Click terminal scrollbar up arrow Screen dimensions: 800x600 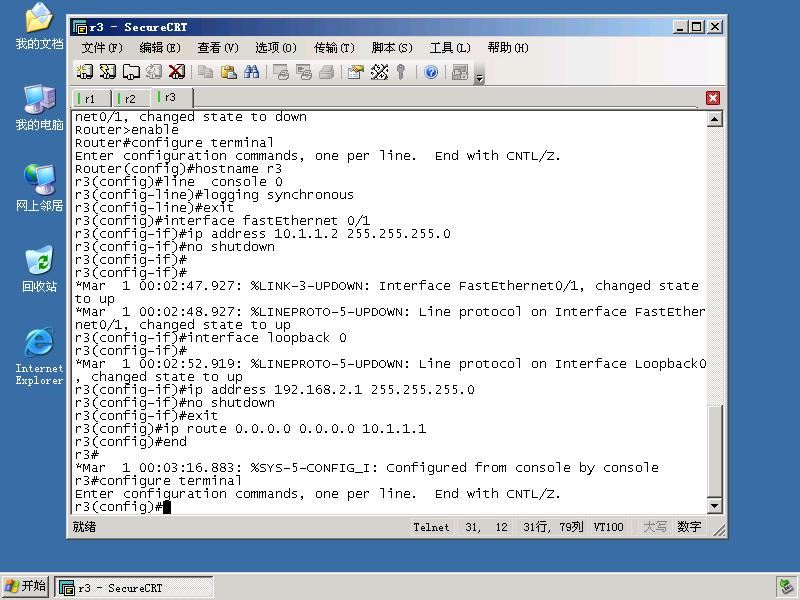tap(714, 119)
